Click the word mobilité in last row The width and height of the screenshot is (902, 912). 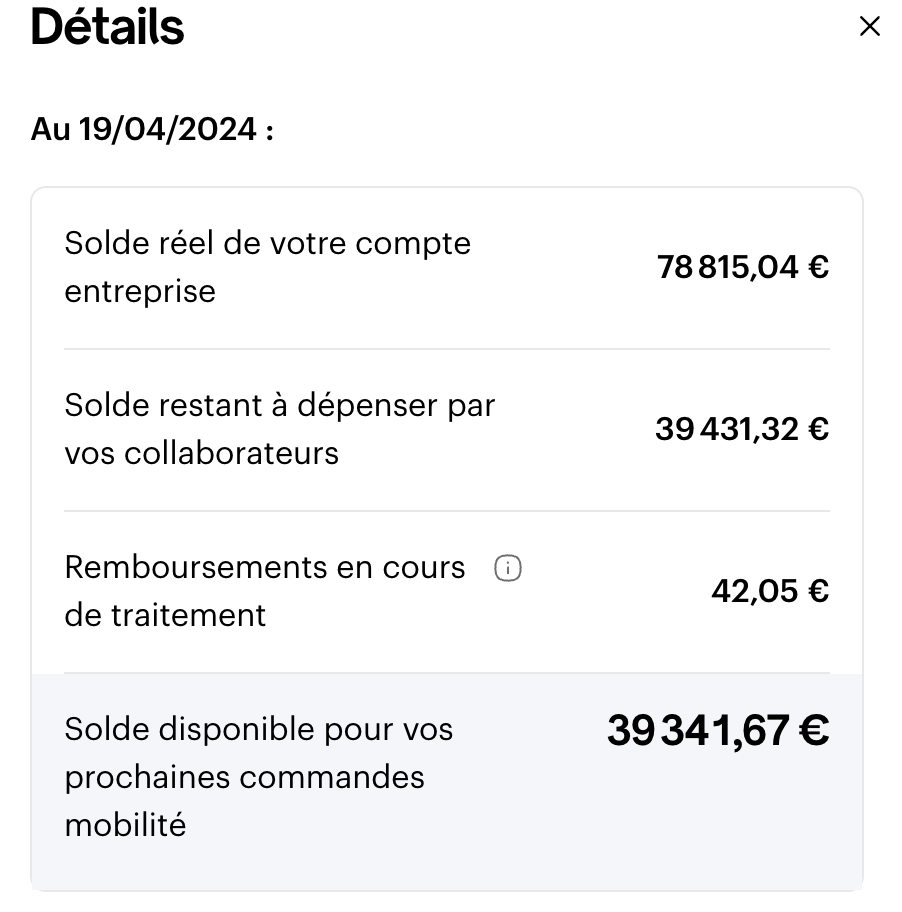[126, 825]
